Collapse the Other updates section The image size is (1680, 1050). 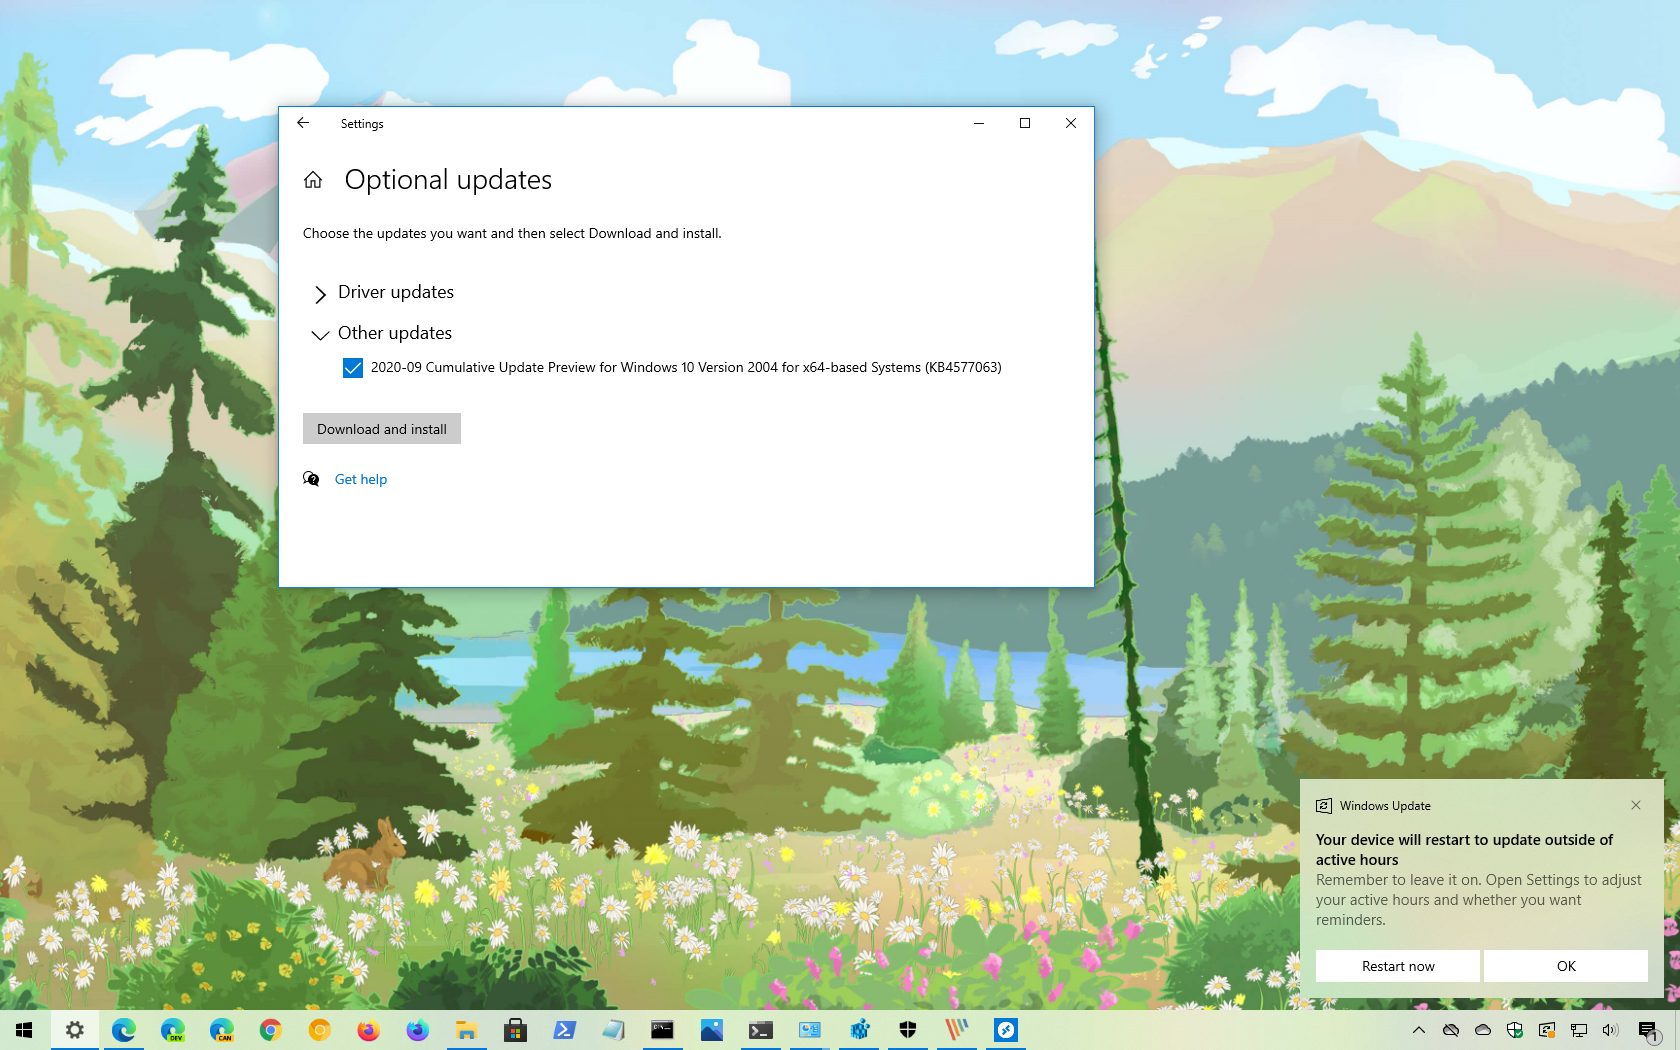pyautogui.click(x=320, y=335)
